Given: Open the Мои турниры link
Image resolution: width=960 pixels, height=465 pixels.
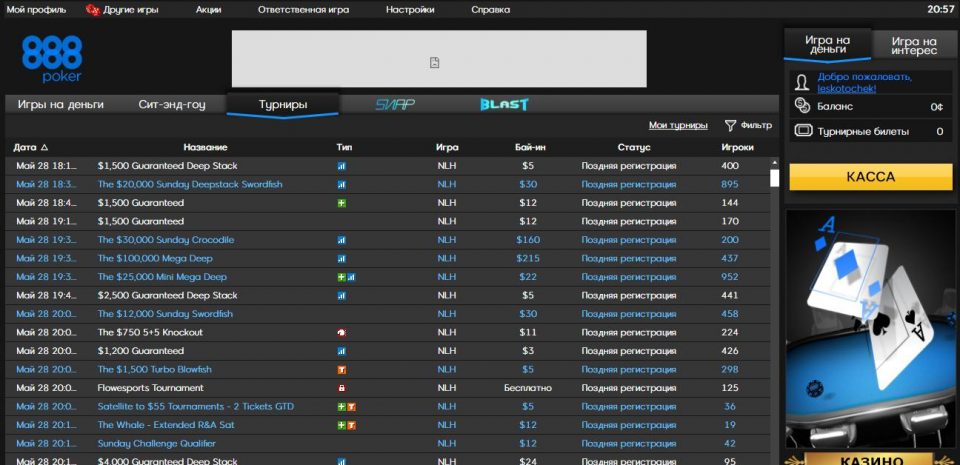Looking at the screenshot, I should [677, 126].
